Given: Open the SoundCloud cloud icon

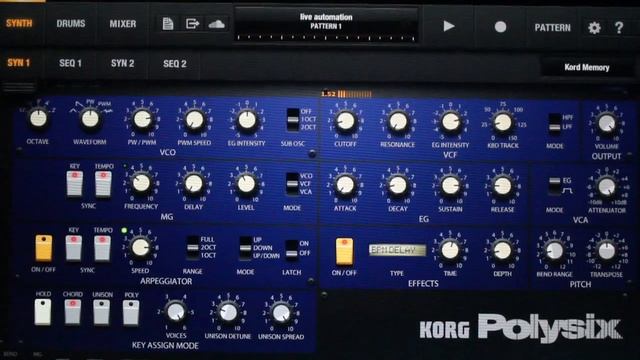Looking at the screenshot, I should pos(216,24).
